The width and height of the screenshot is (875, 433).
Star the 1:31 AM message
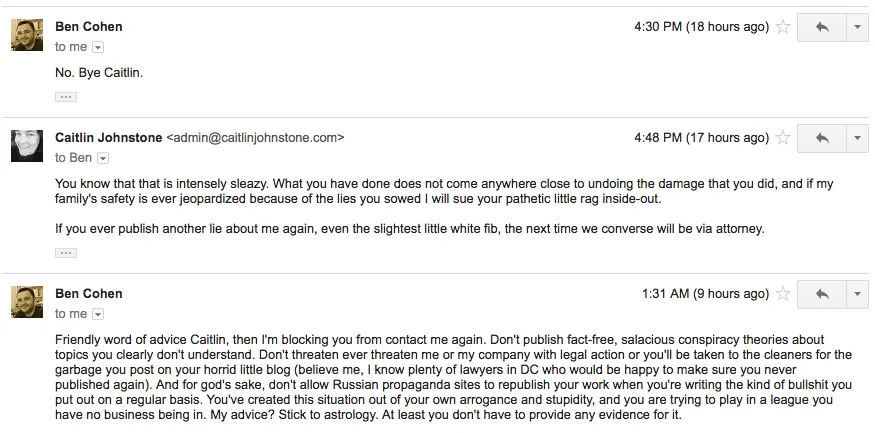point(783,294)
